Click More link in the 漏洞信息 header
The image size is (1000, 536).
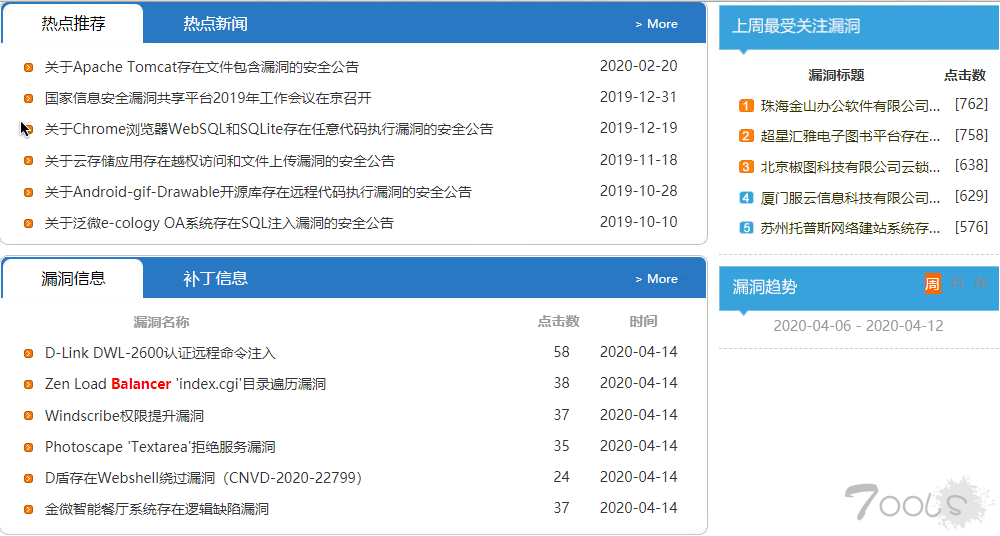tap(656, 279)
